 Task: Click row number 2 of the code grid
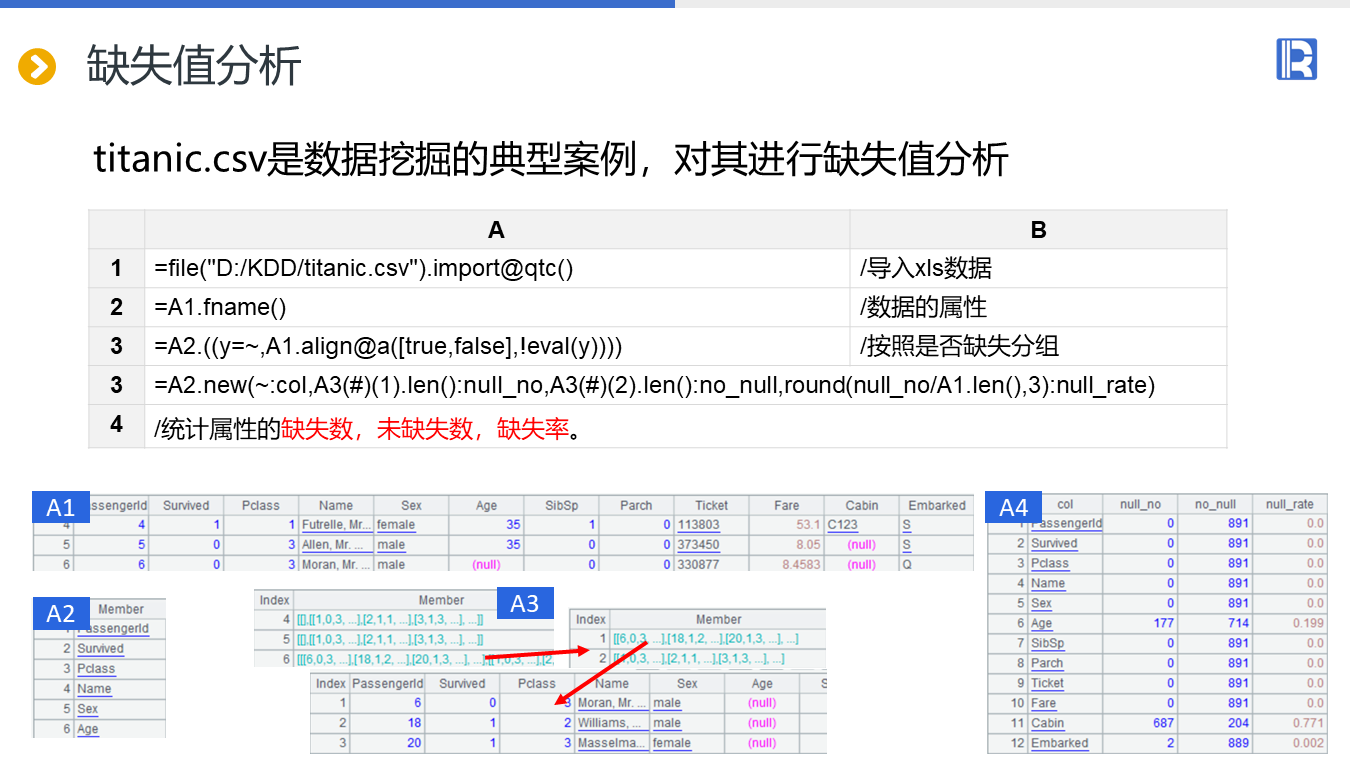(x=117, y=307)
